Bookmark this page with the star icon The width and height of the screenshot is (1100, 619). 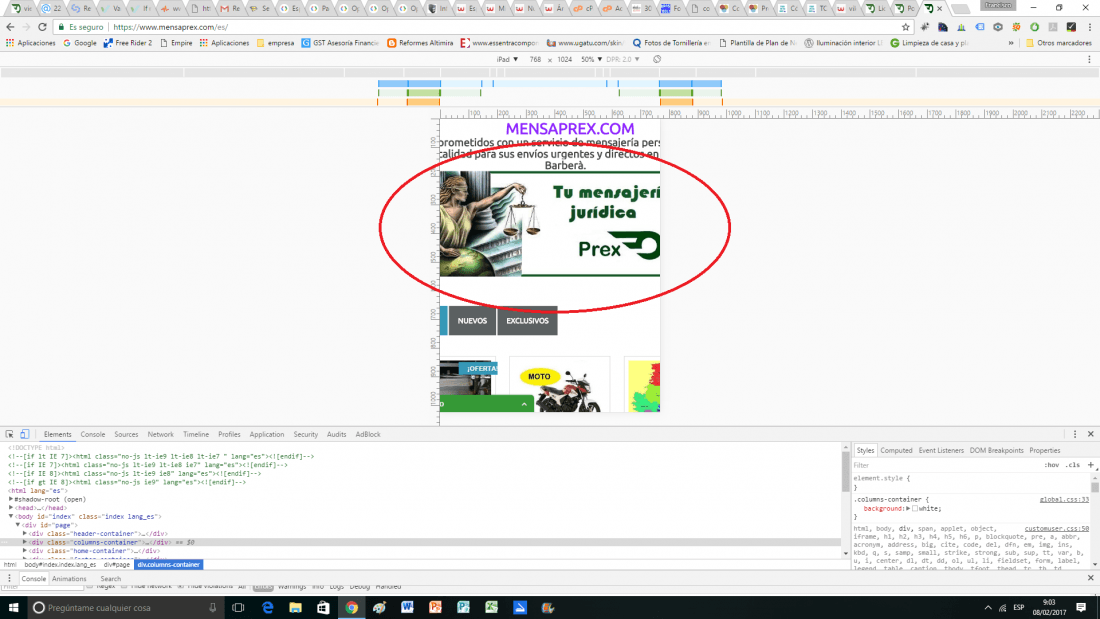click(906, 27)
